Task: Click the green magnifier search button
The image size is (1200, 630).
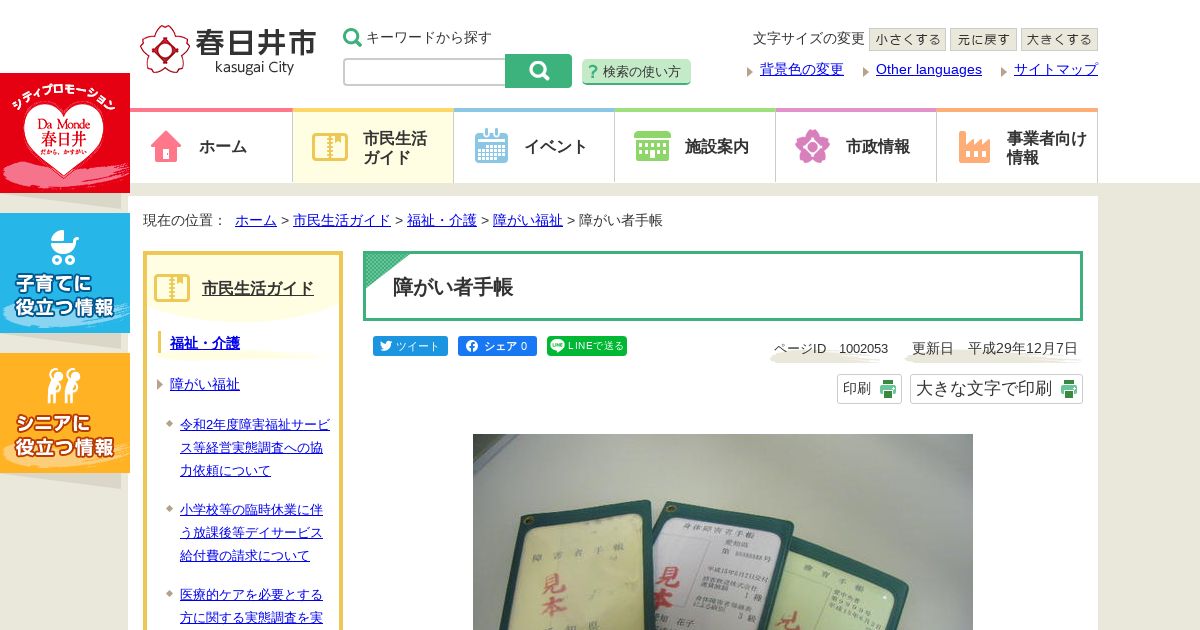Action: [538, 71]
